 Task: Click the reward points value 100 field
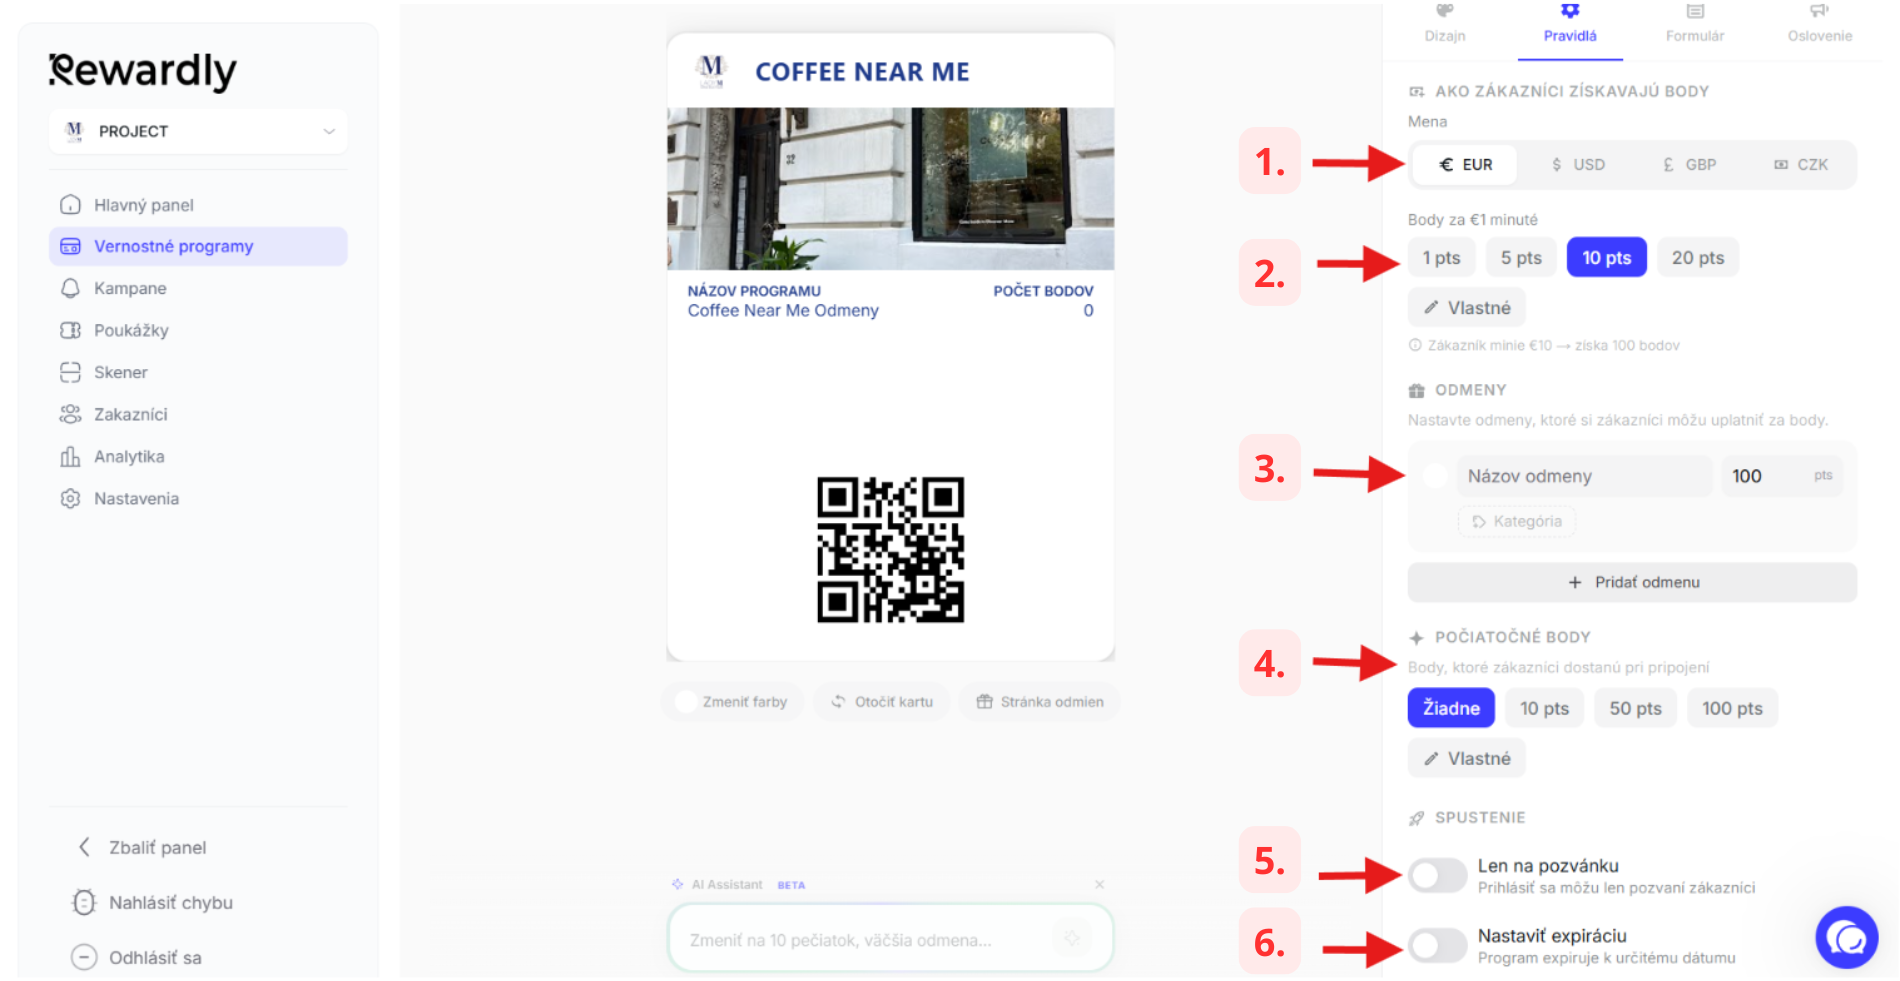coord(1780,477)
